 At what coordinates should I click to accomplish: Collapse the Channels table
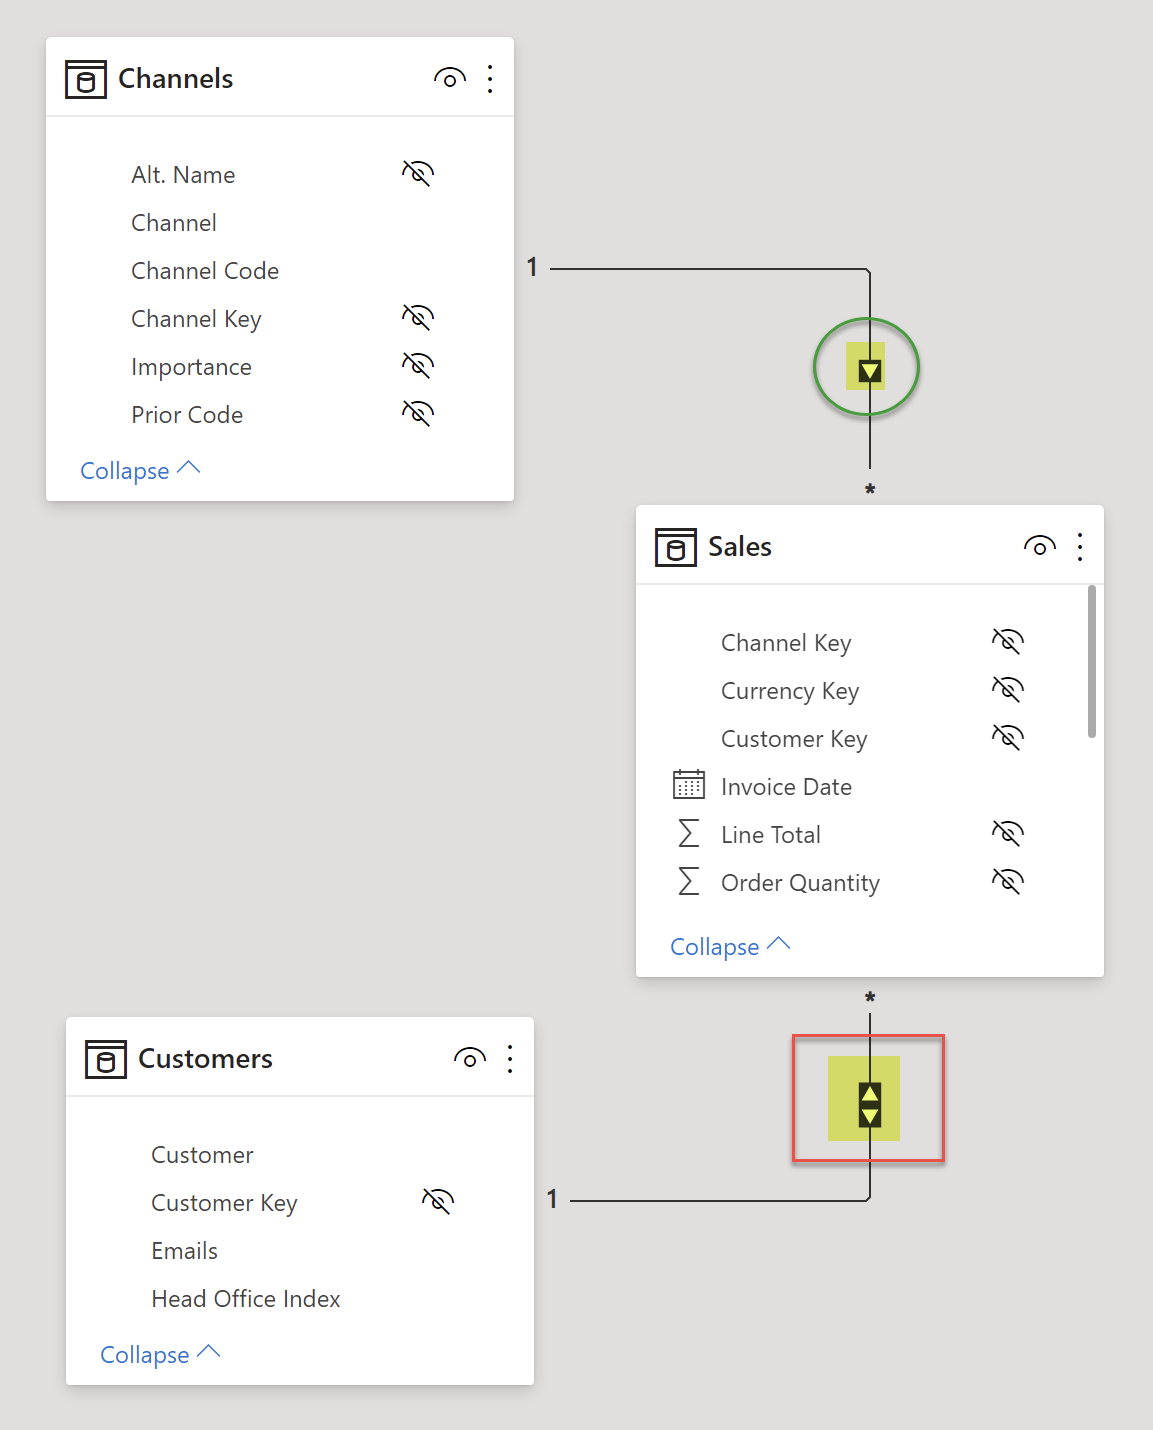click(x=140, y=470)
